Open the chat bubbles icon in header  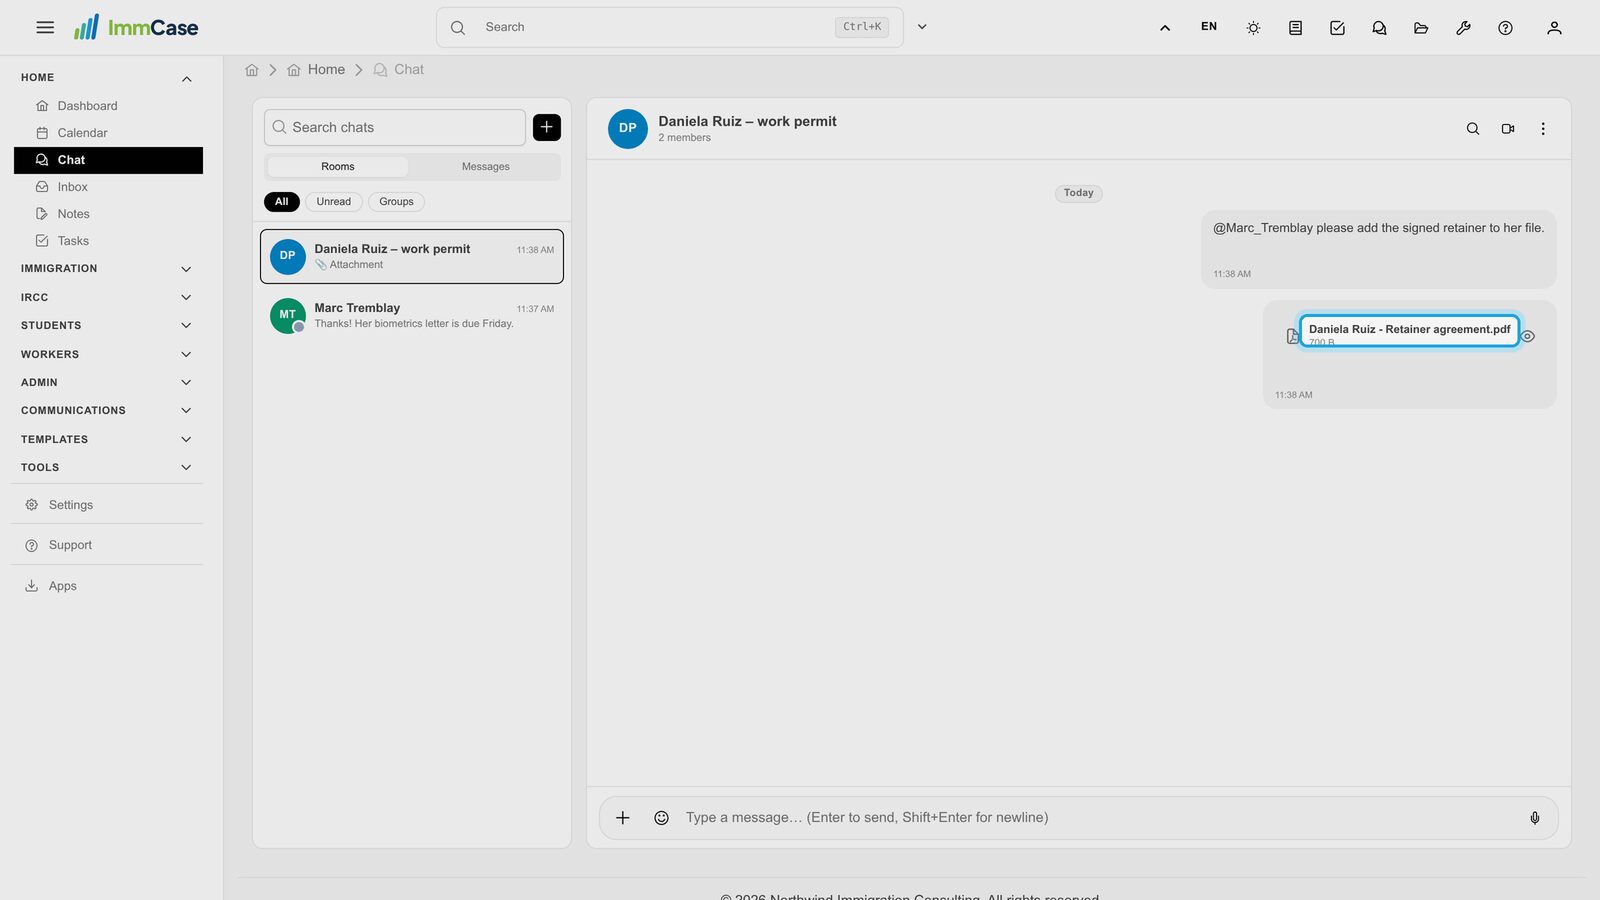click(1379, 28)
